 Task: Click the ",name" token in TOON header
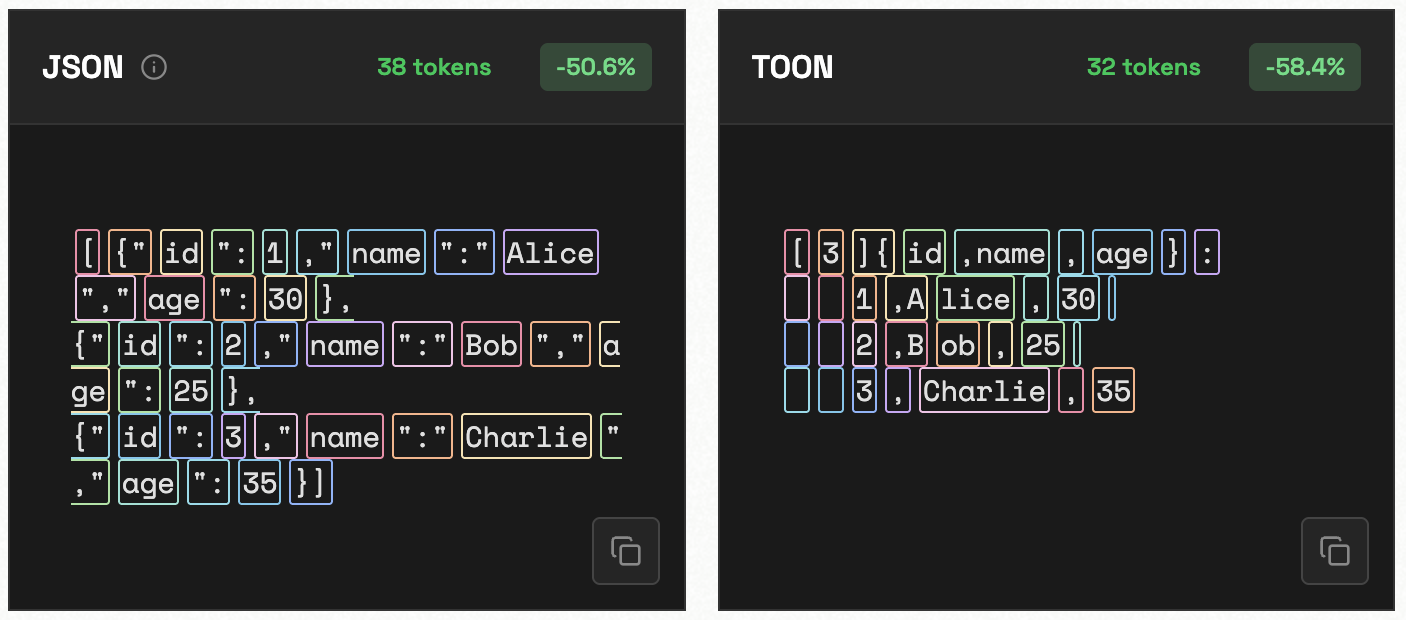(1002, 253)
